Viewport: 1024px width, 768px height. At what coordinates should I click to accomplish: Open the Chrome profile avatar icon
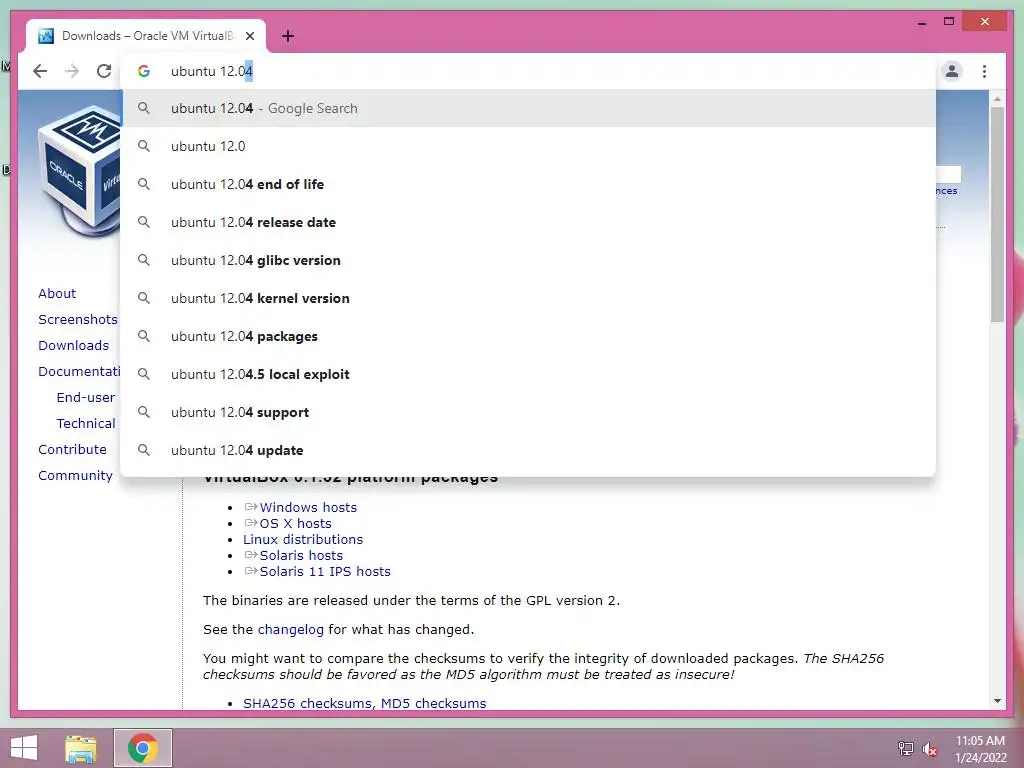point(952,71)
